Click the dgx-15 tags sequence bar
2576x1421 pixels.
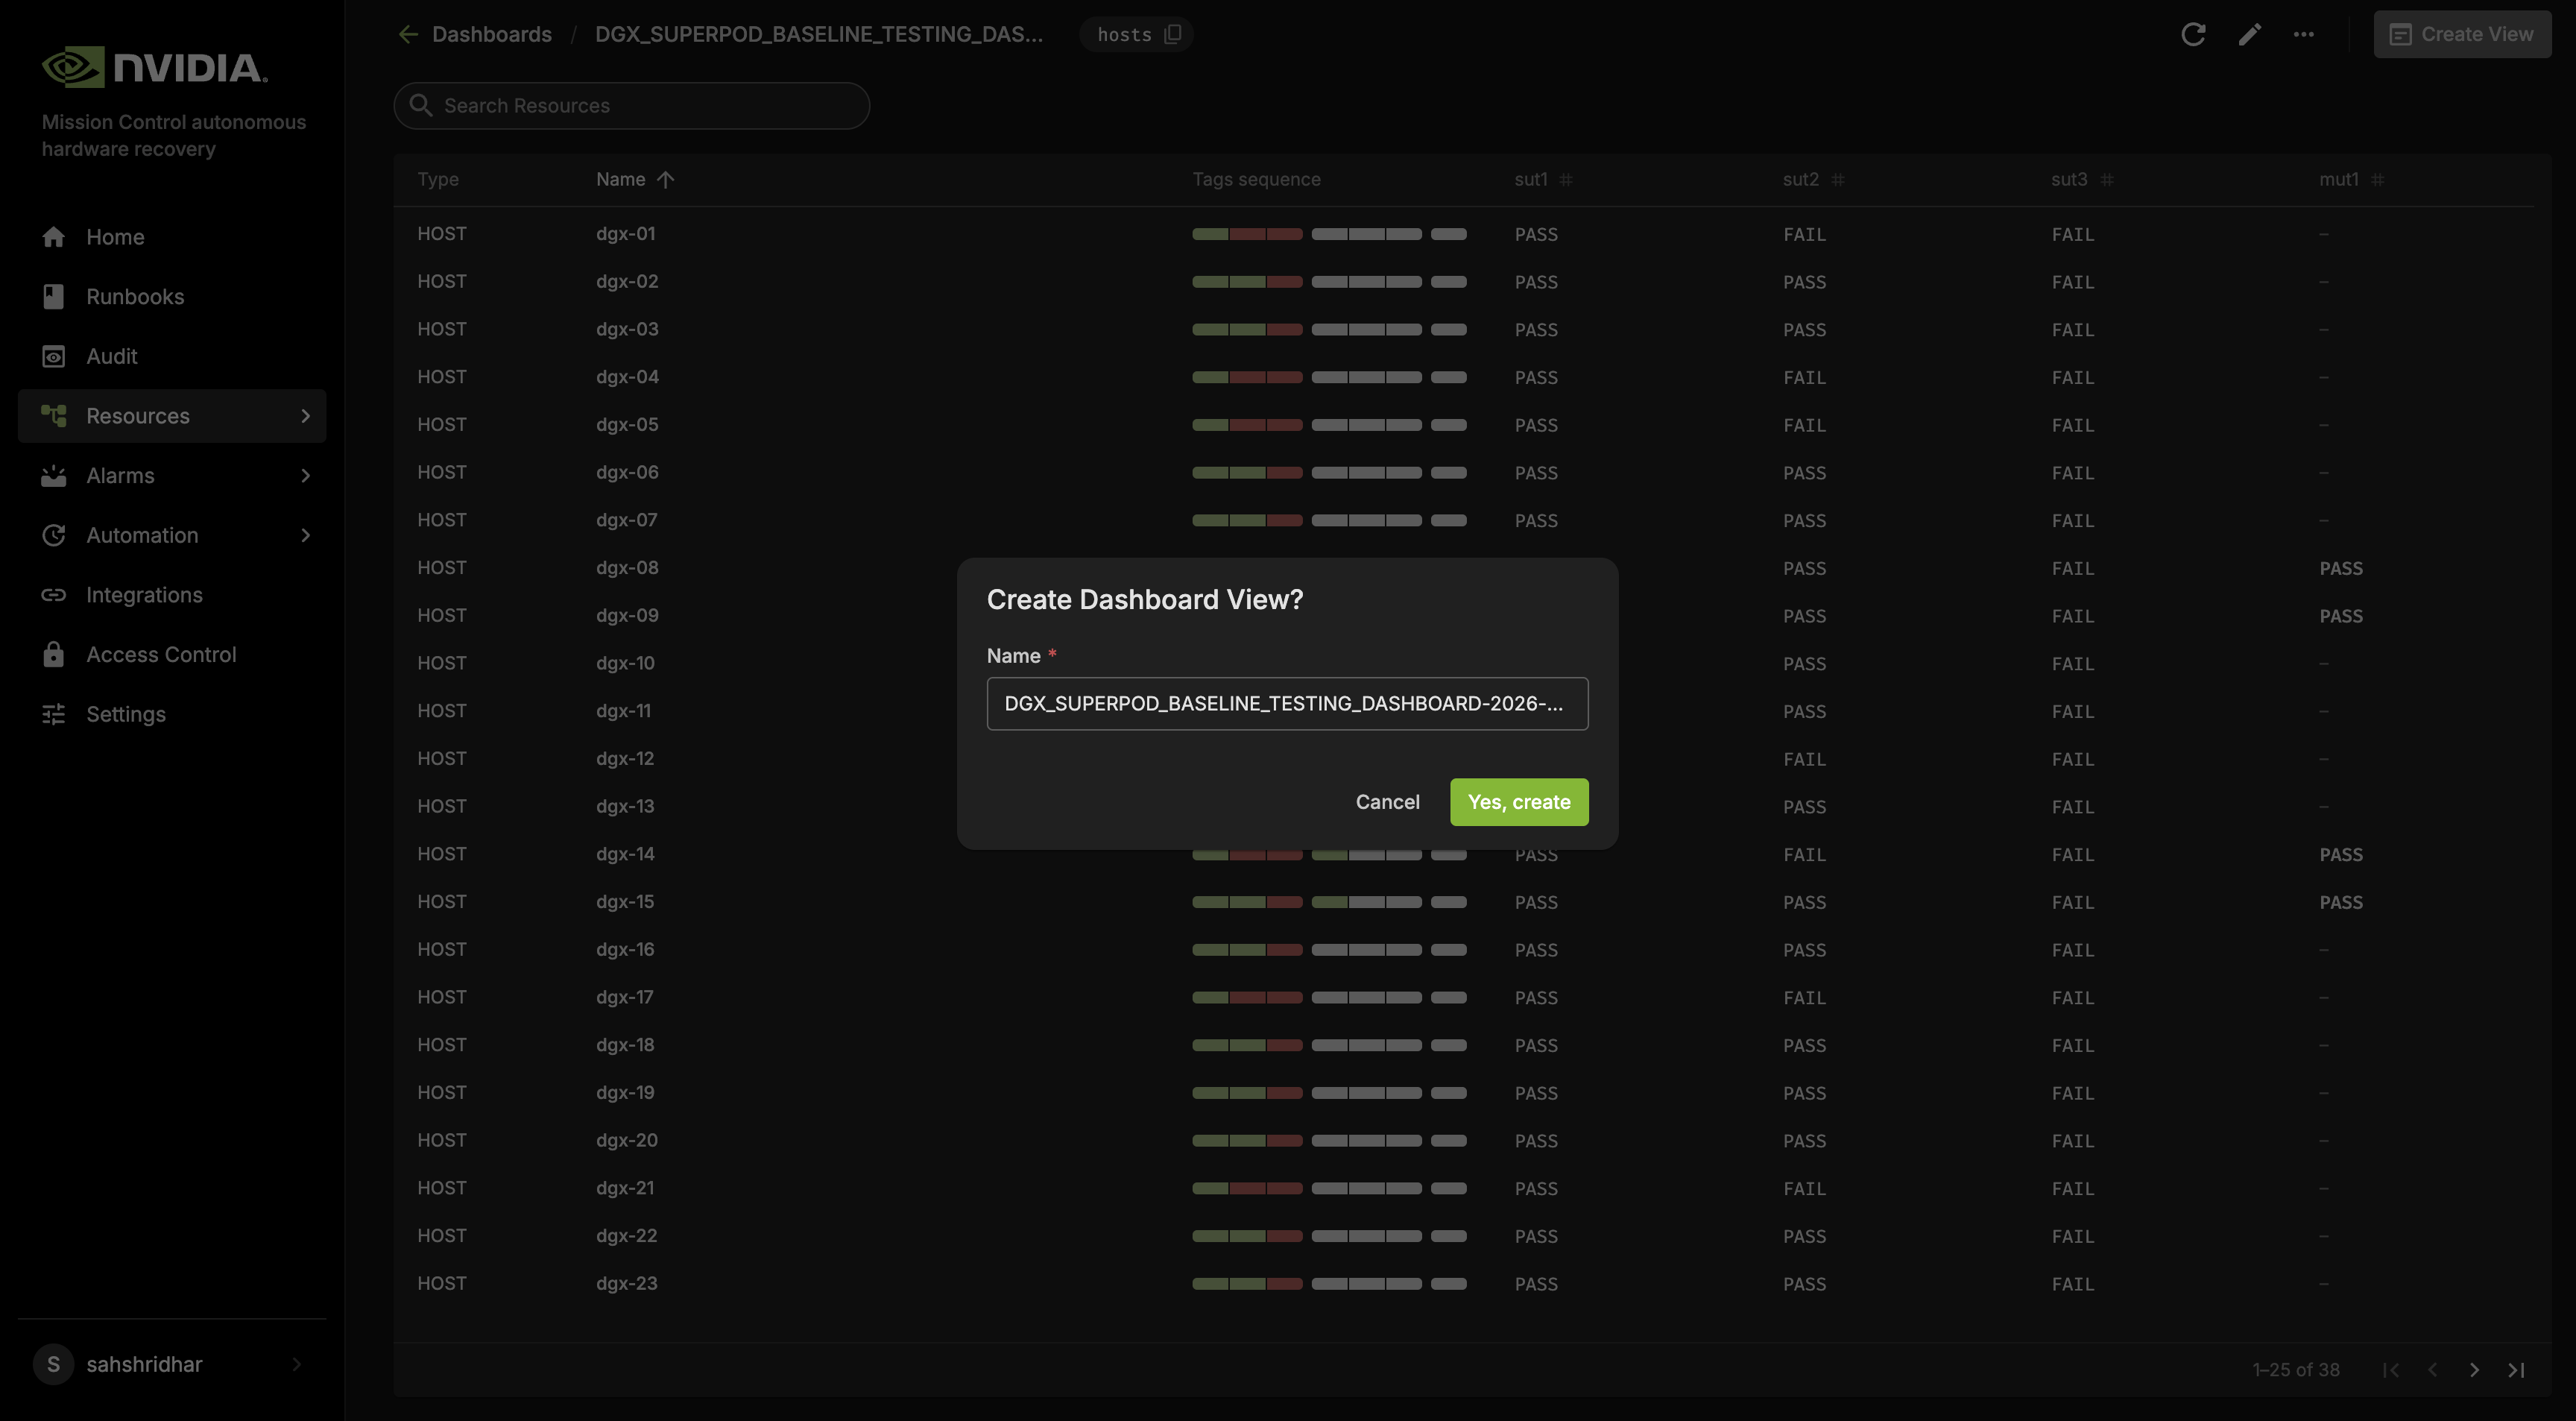[x=1329, y=902]
